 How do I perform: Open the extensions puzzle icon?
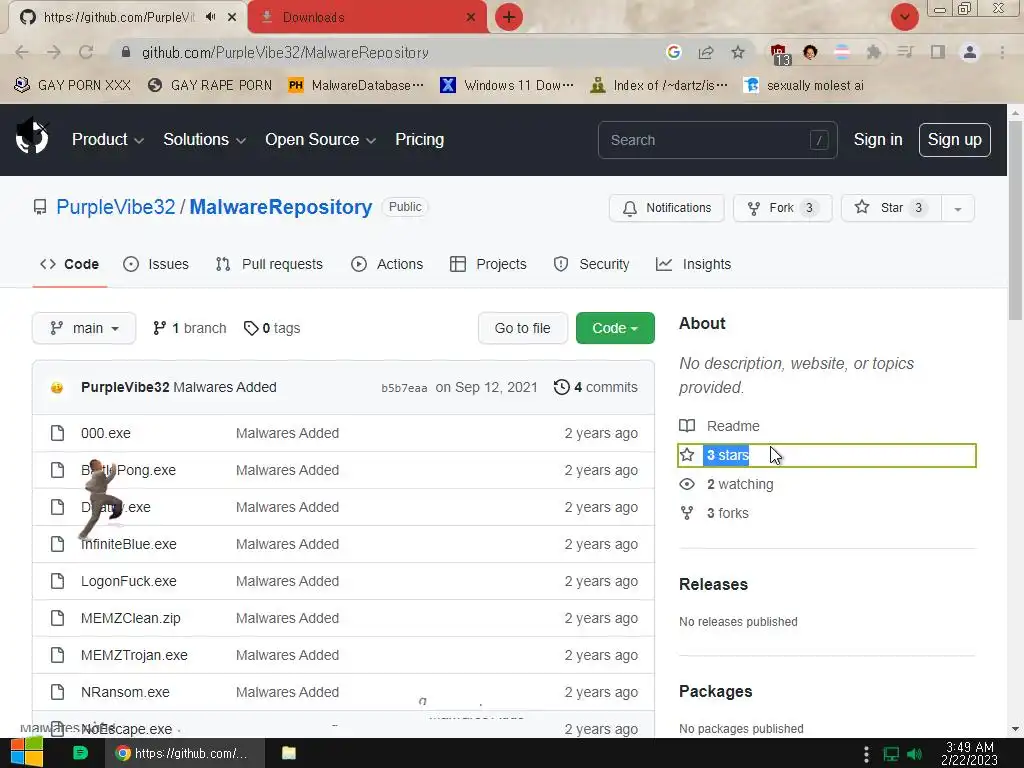point(874,52)
